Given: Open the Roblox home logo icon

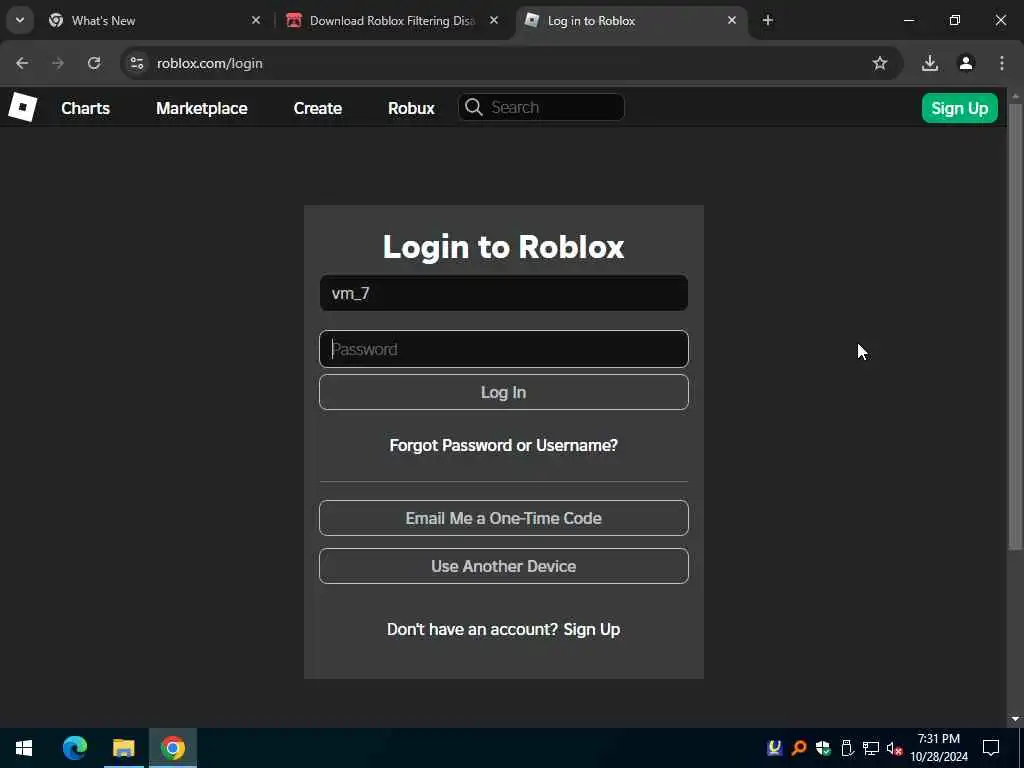Looking at the screenshot, I should [23, 107].
